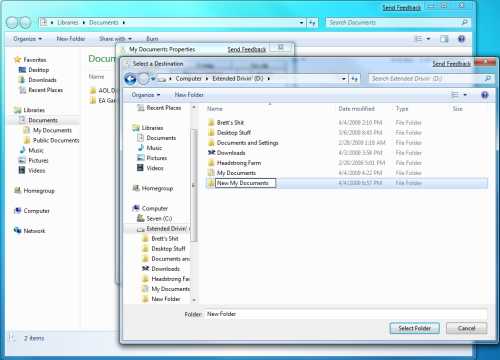Image resolution: width=500 pixels, height=360 pixels.
Task: Click the Type column header
Action: pos(402,109)
